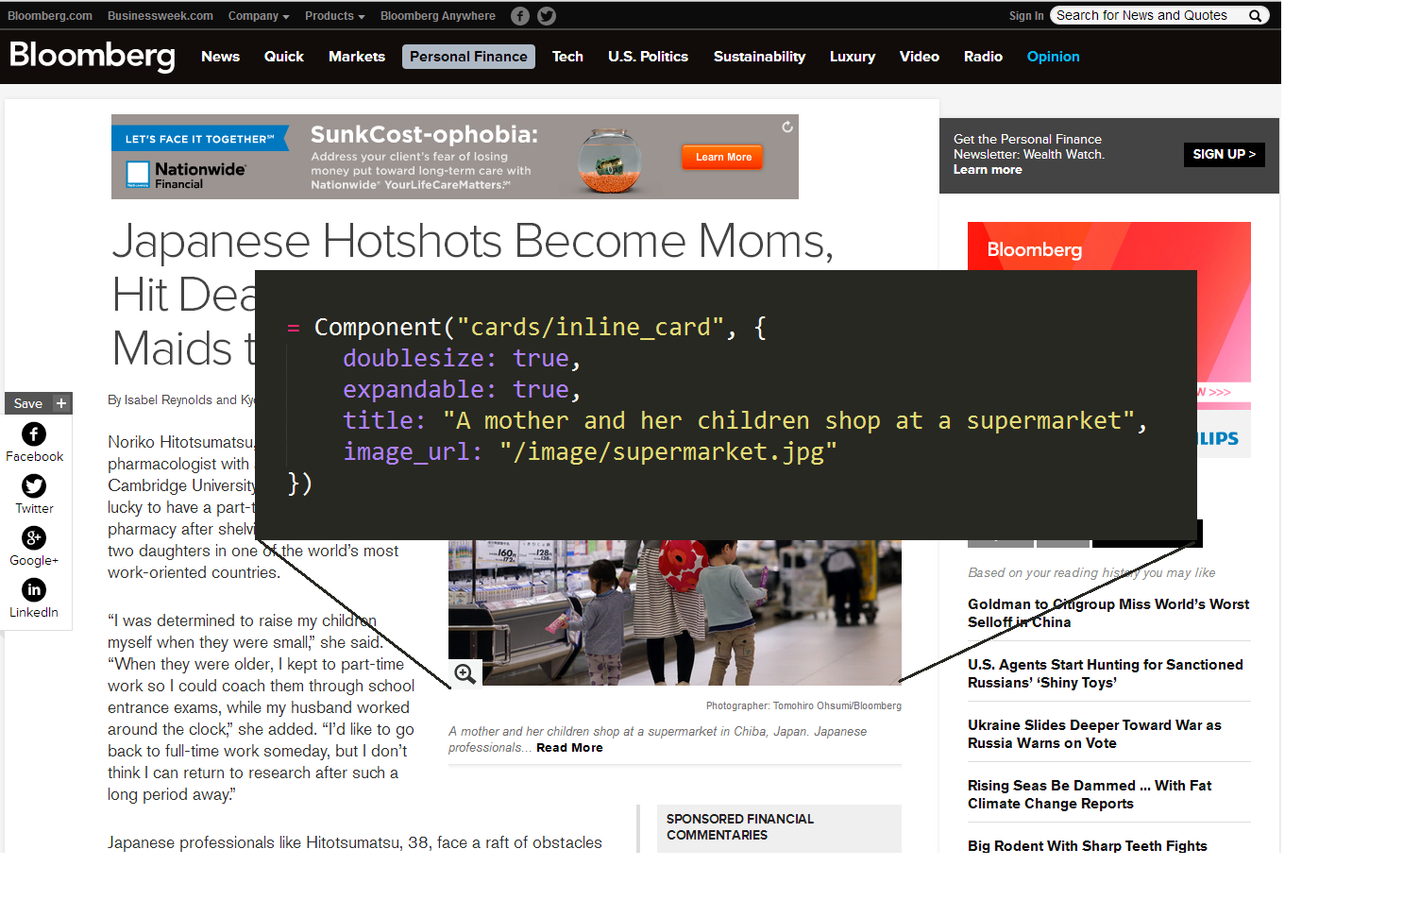Open the Radio section
Image resolution: width=1403 pixels, height=900 pixels.
tap(983, 57)
